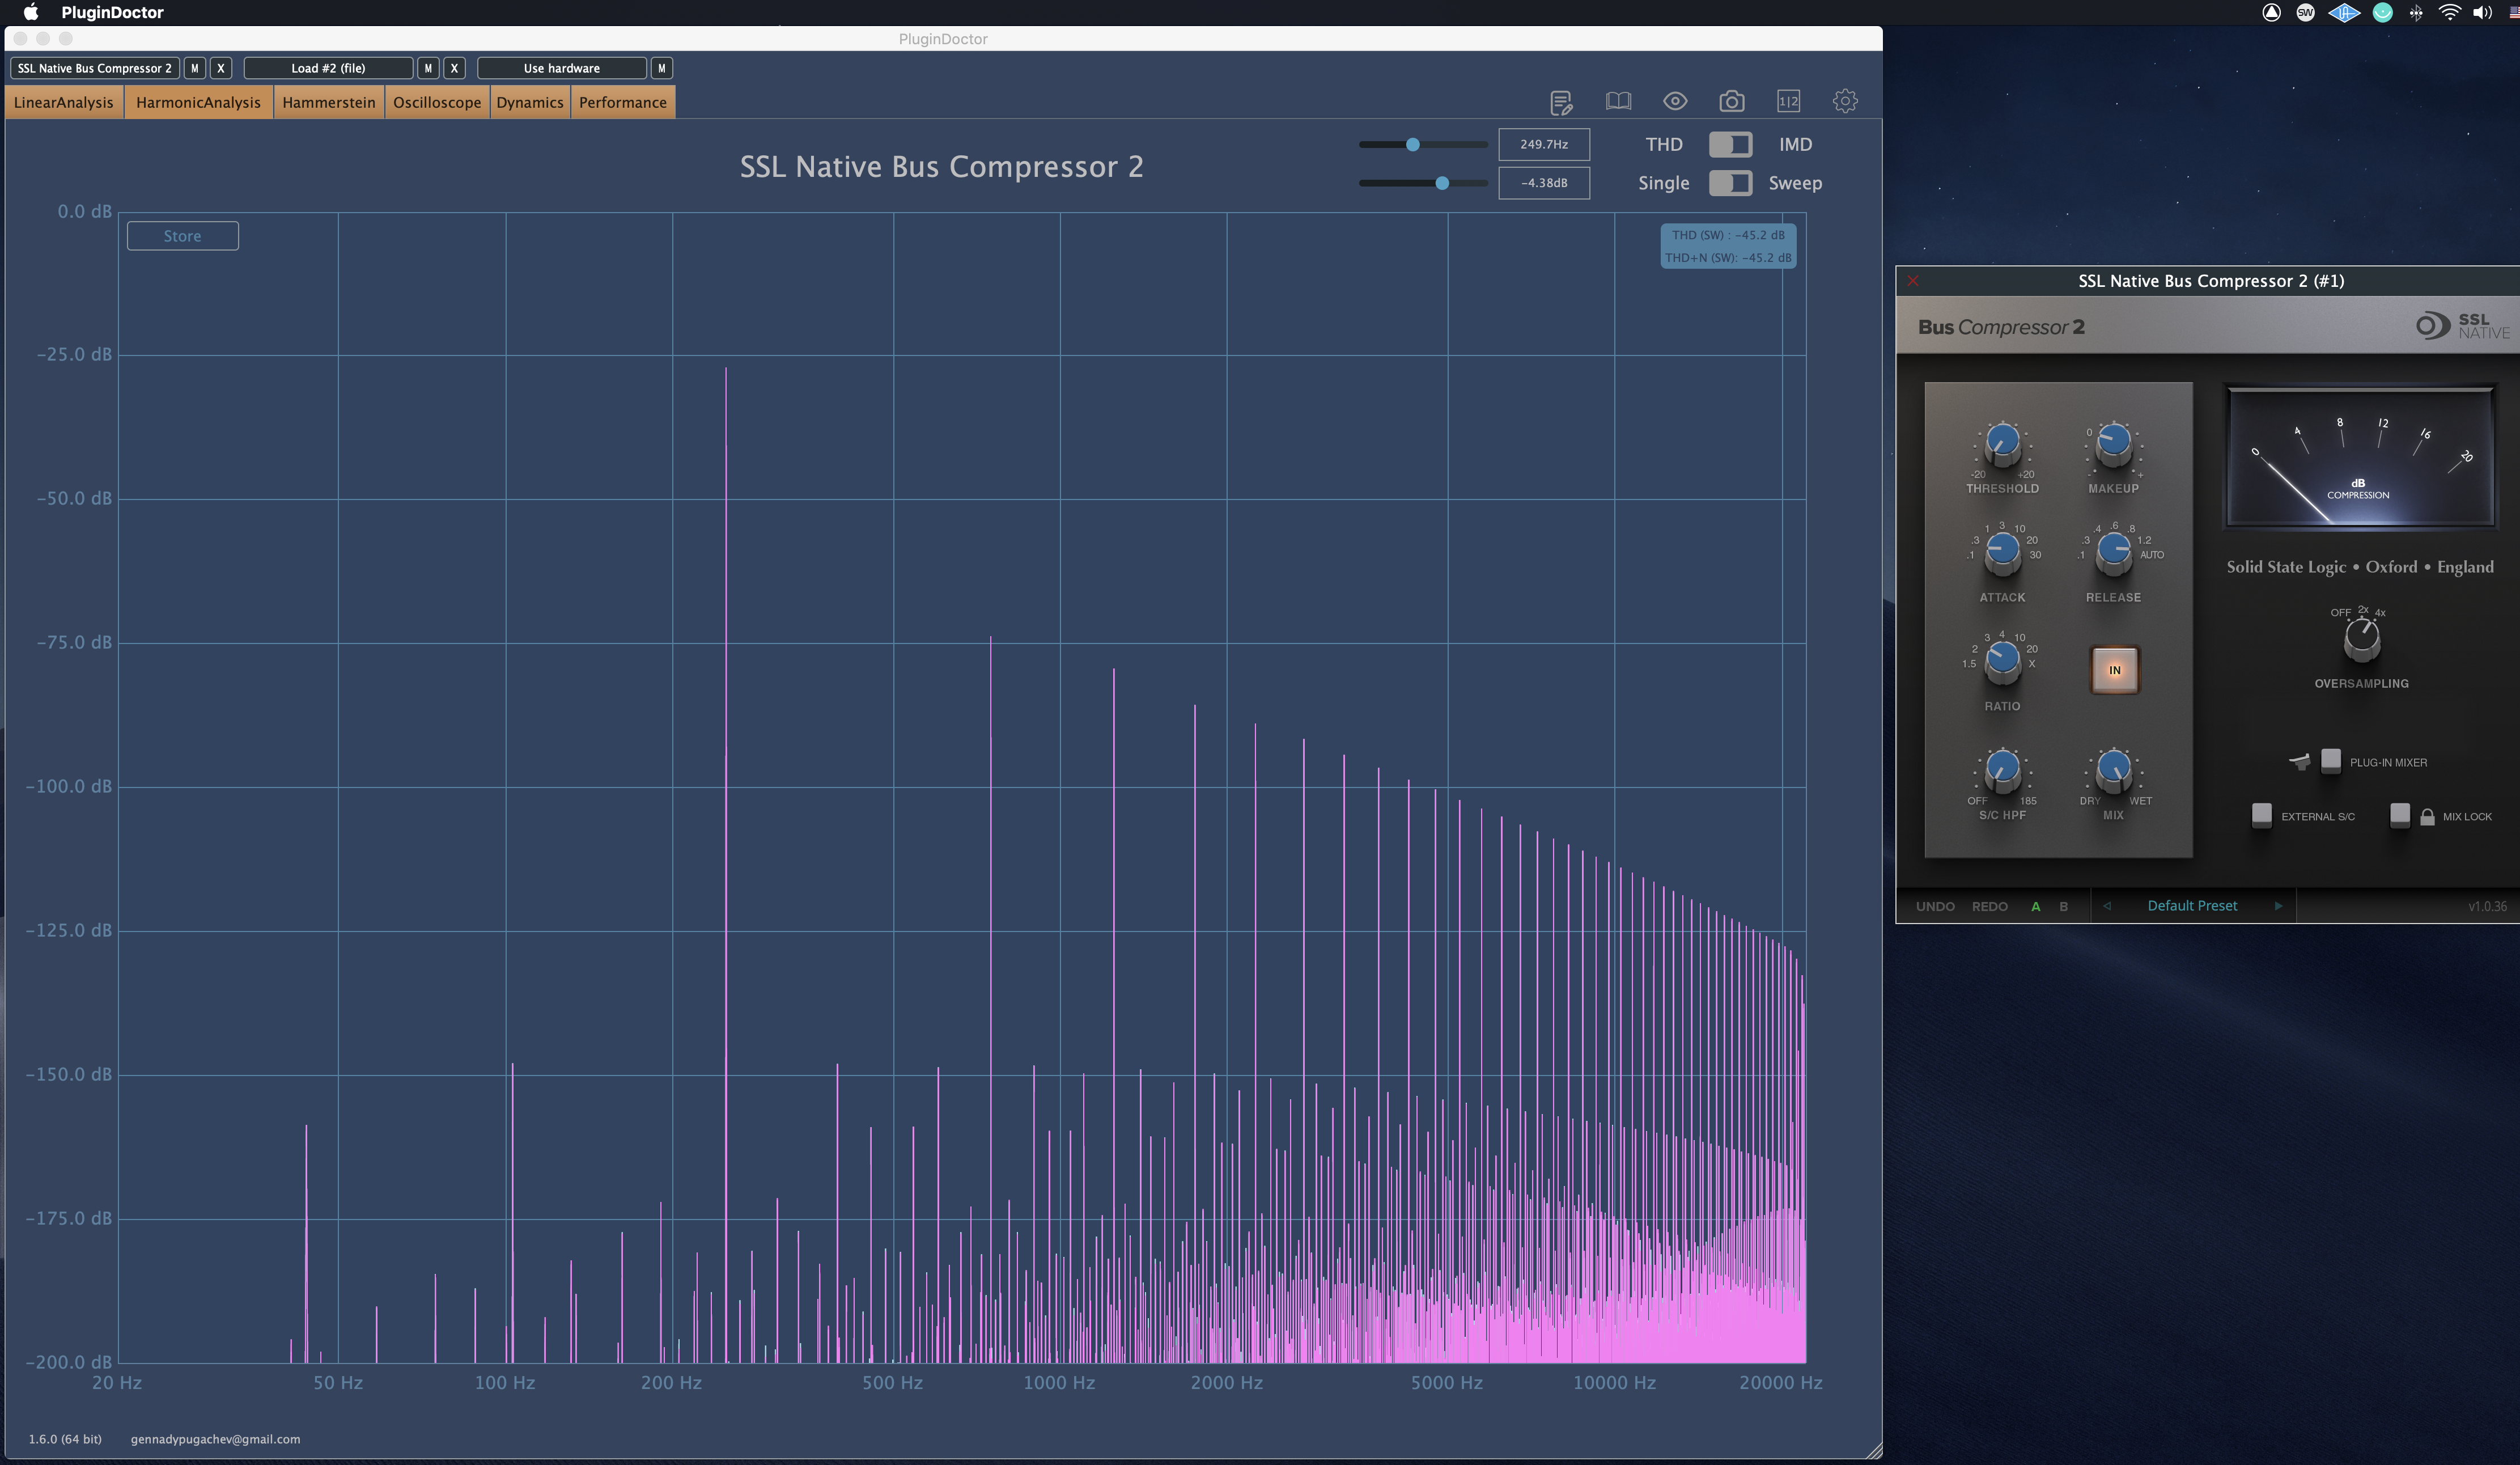Toggle the MIX LOCK switch
This screenshot has height=1465, width=2520.
tap(2400, 815)
